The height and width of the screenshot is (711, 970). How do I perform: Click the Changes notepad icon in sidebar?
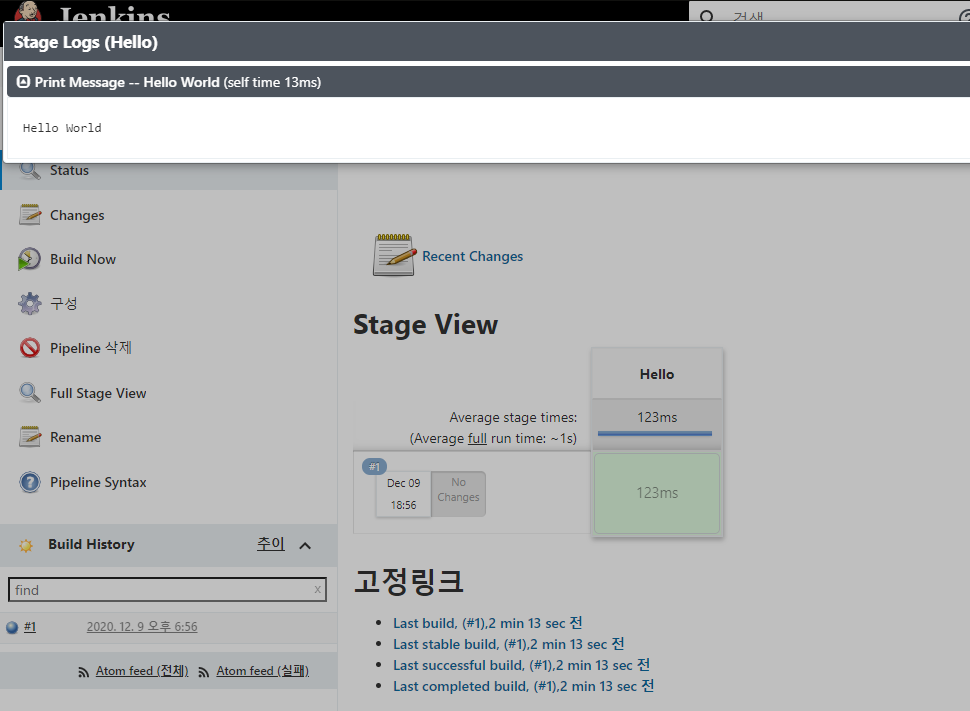[x=30, y=215]
